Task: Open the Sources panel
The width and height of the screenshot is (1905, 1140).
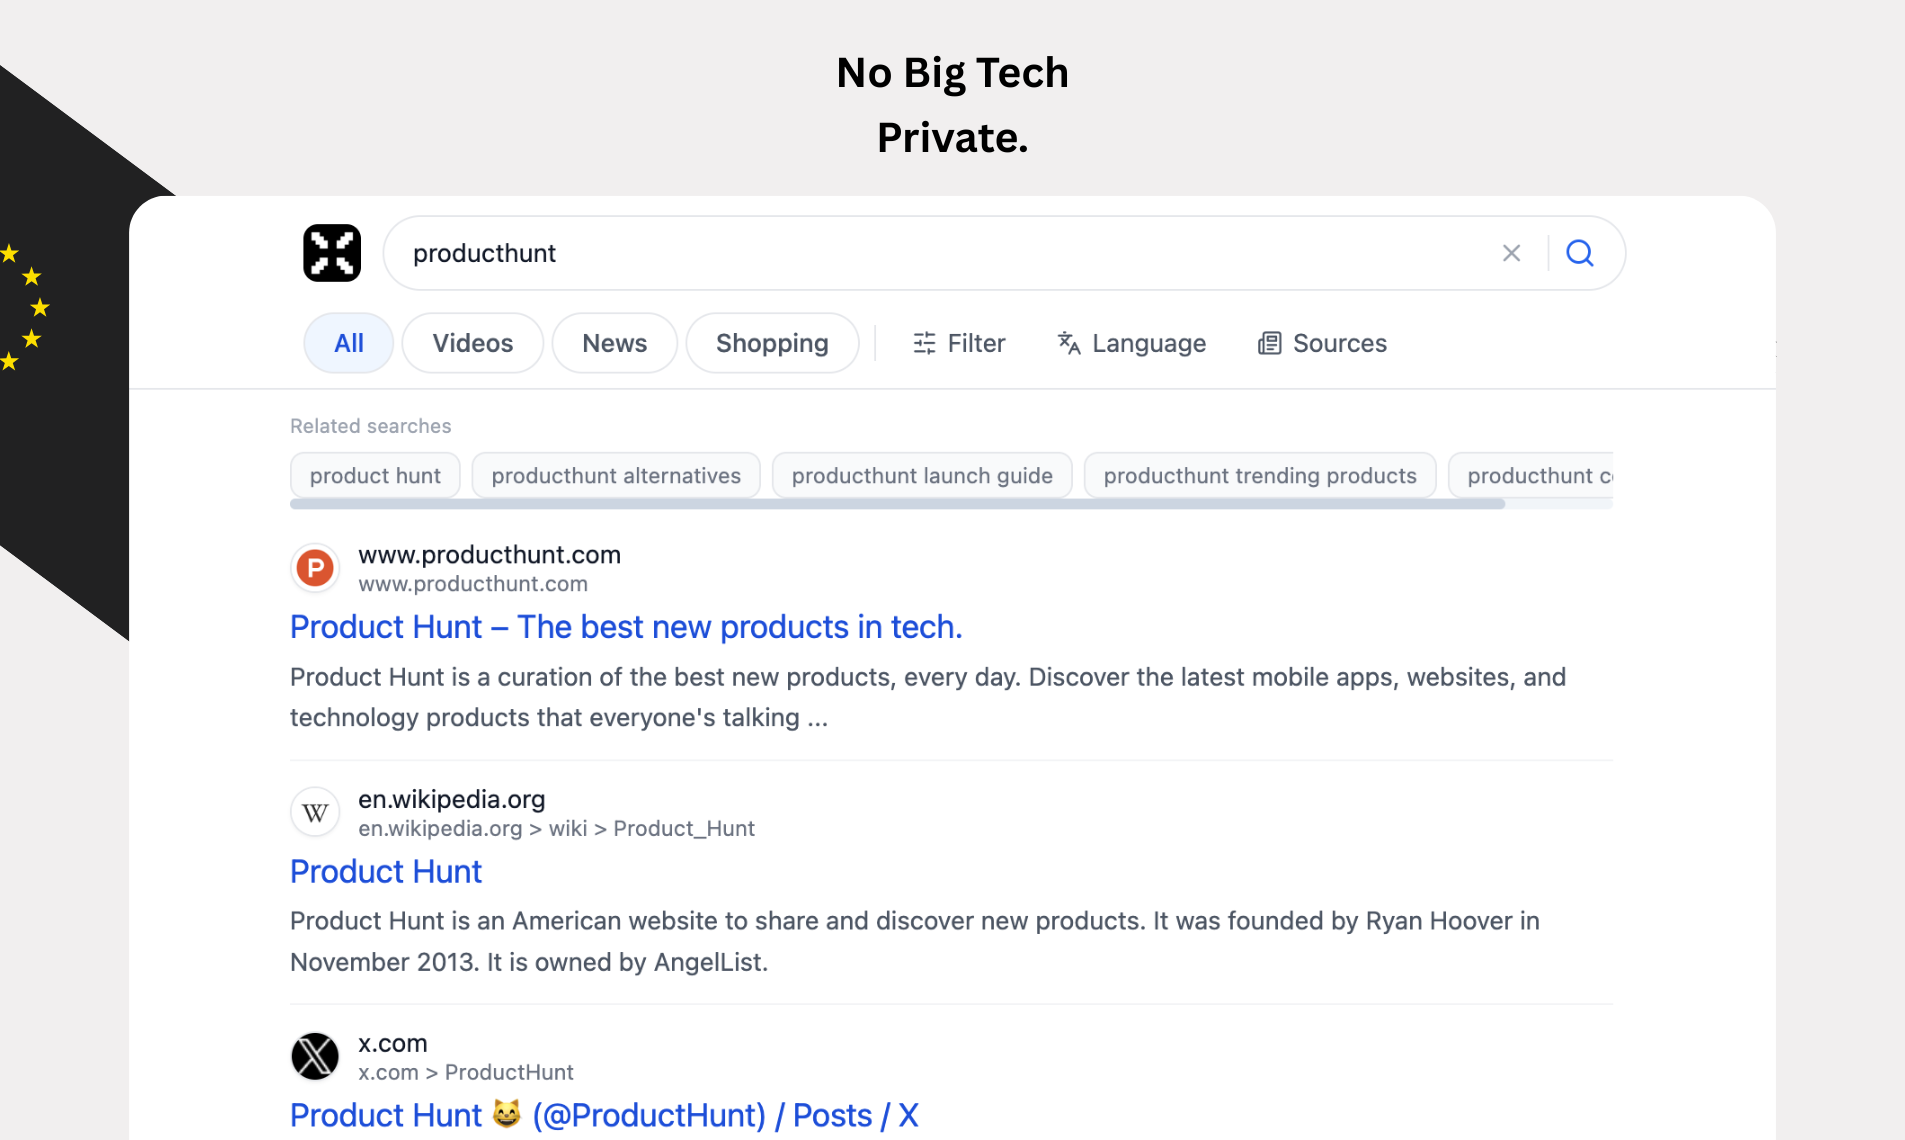Action: coord(1321,343)
